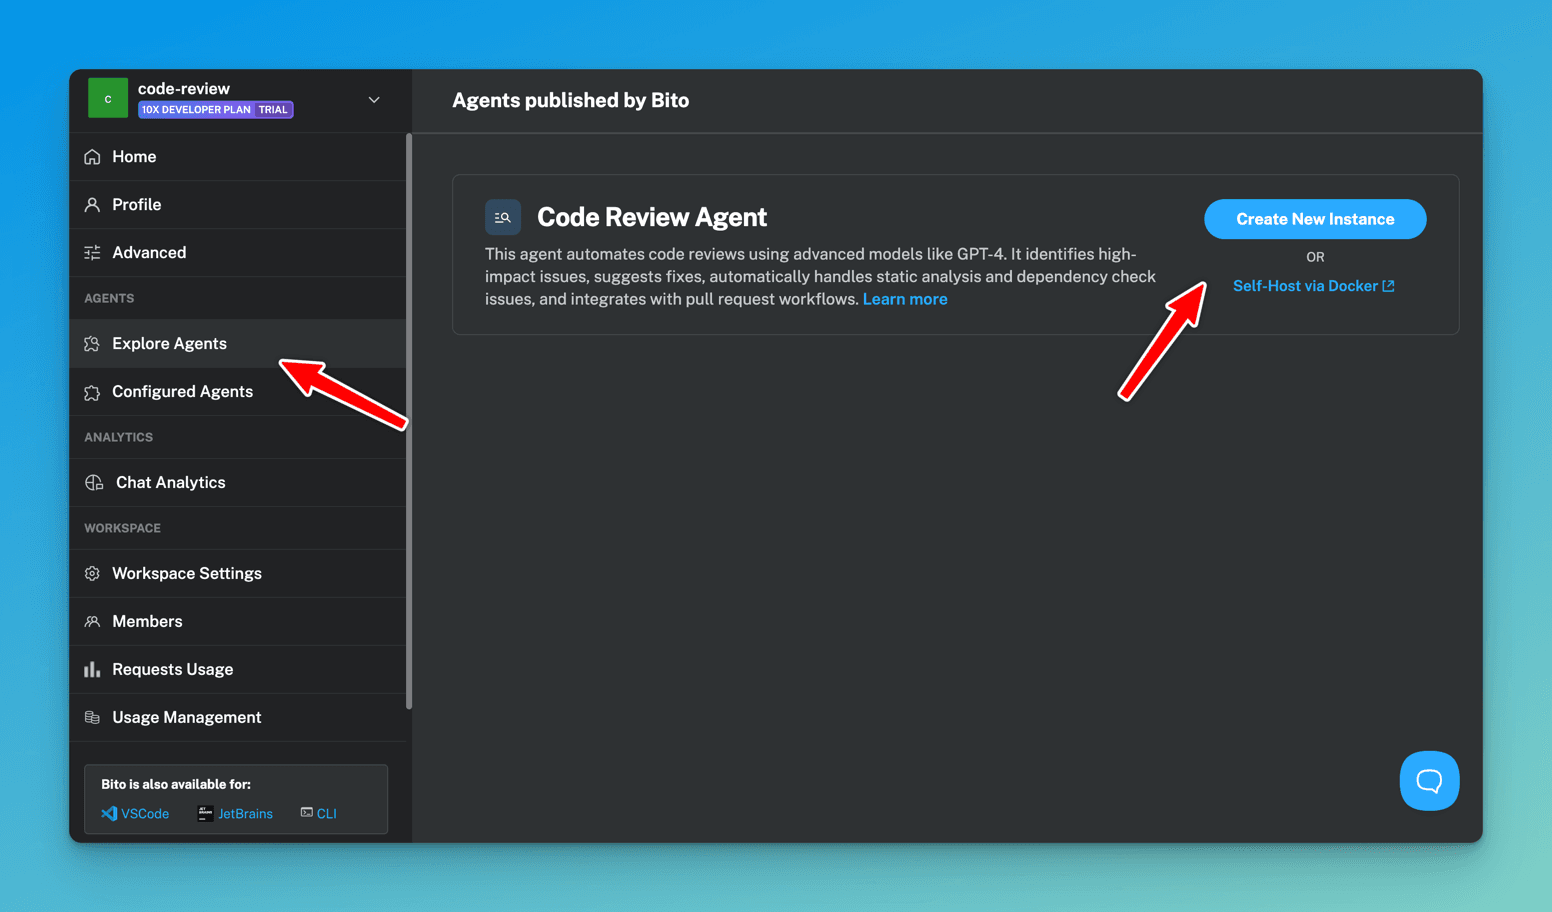Viewport: 1552px width, 912px height.
Task: Open Workspace Settings page
Action: coord(238,574)
